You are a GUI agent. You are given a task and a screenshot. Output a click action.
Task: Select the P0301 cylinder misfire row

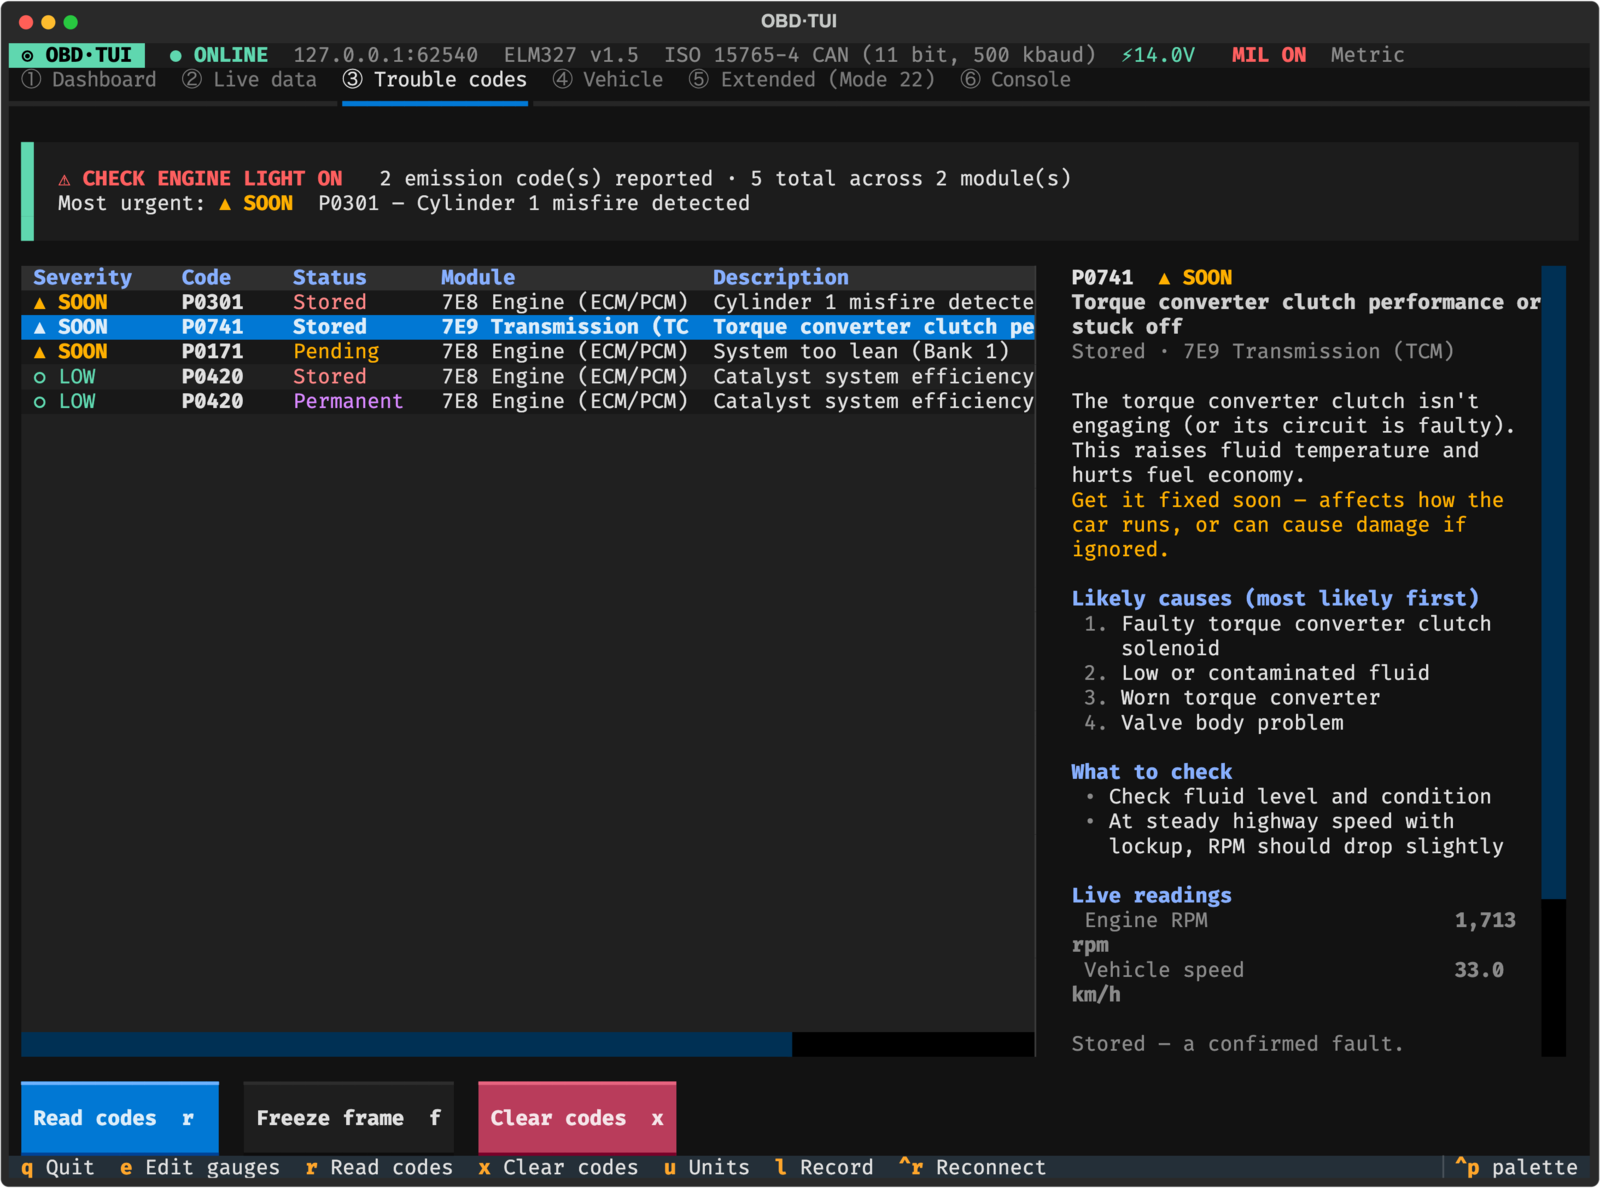coord(528,302)
